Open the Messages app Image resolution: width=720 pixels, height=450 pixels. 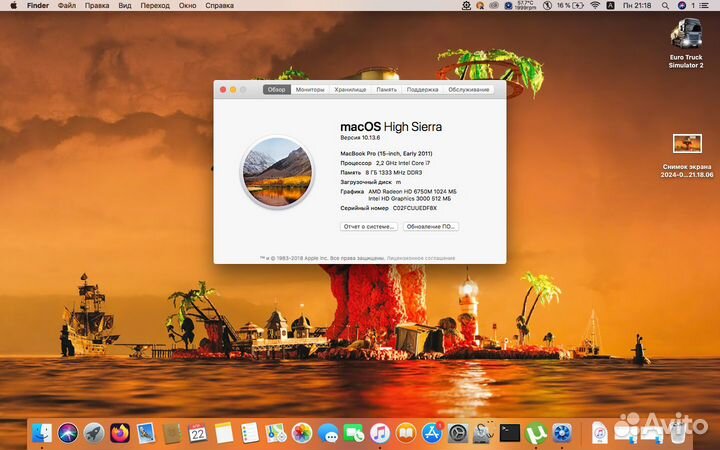328,433
